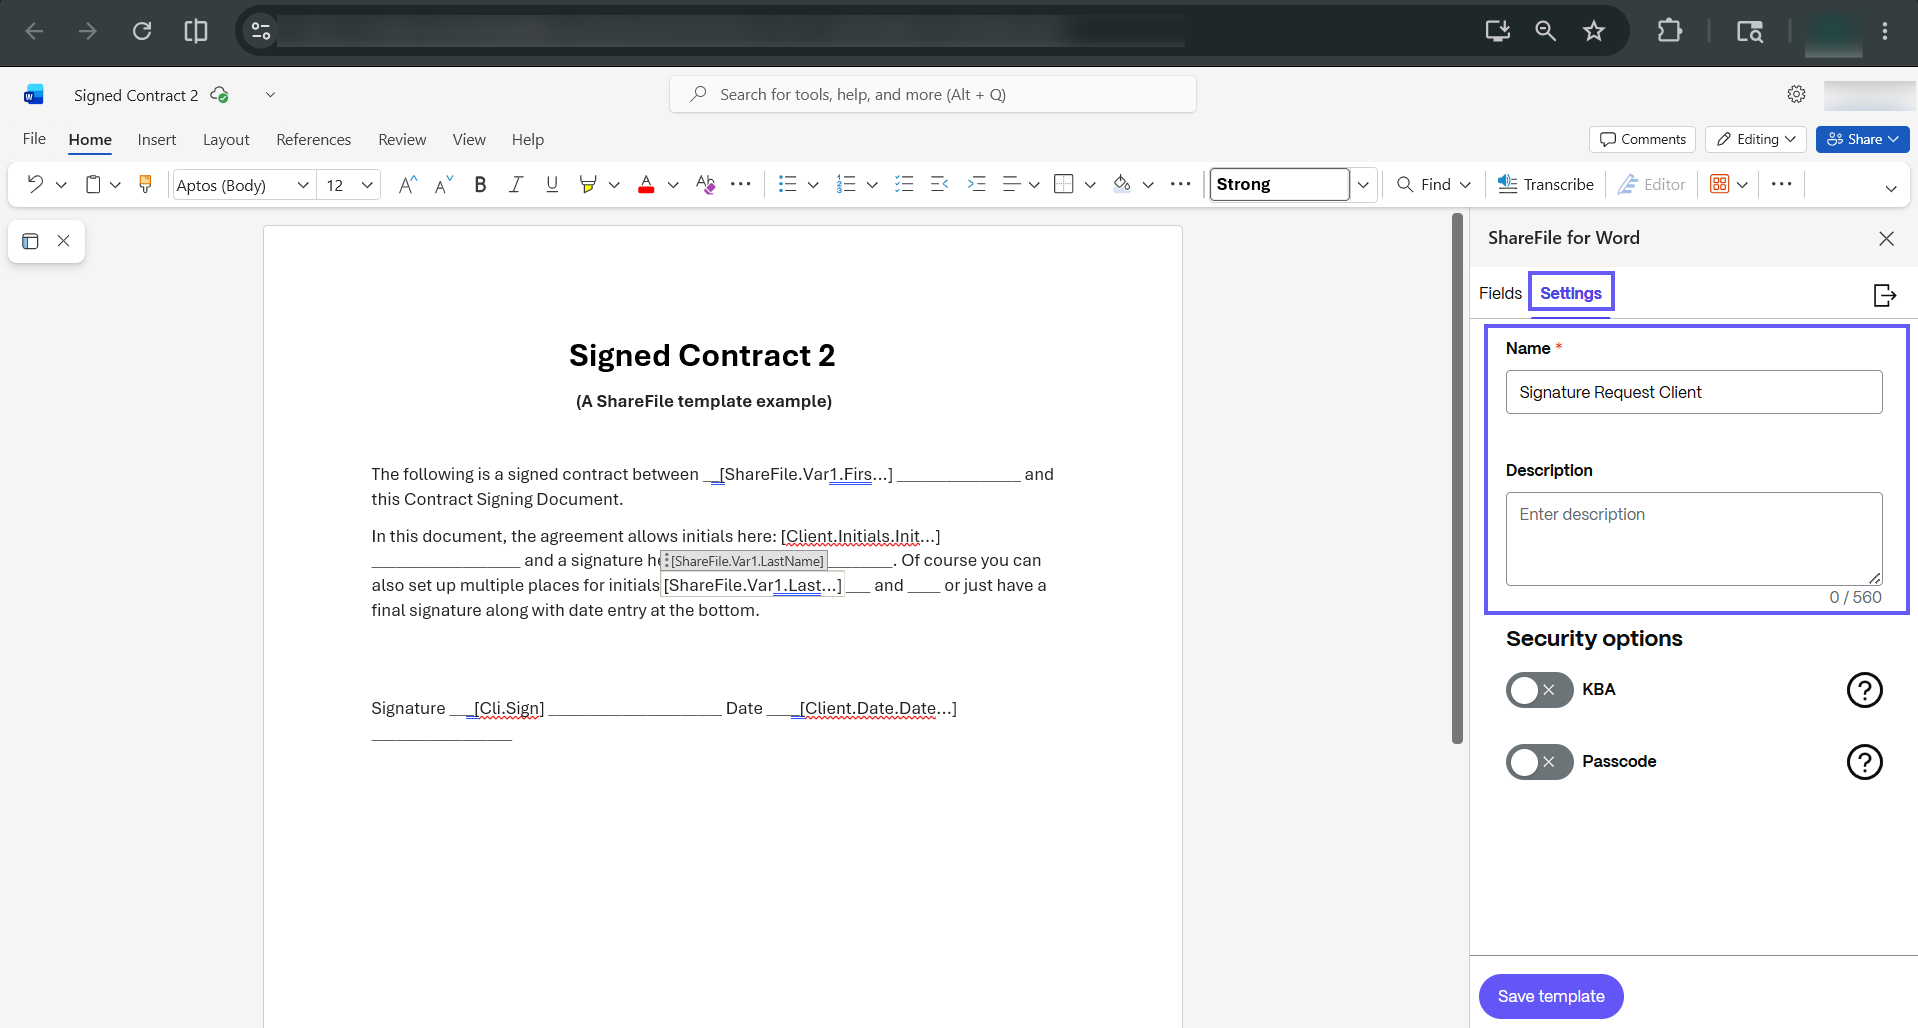This screenshot has width=1918, height=1028.
Task: Switch to the References ribbon tab
Action: click(x=314, y=140)
